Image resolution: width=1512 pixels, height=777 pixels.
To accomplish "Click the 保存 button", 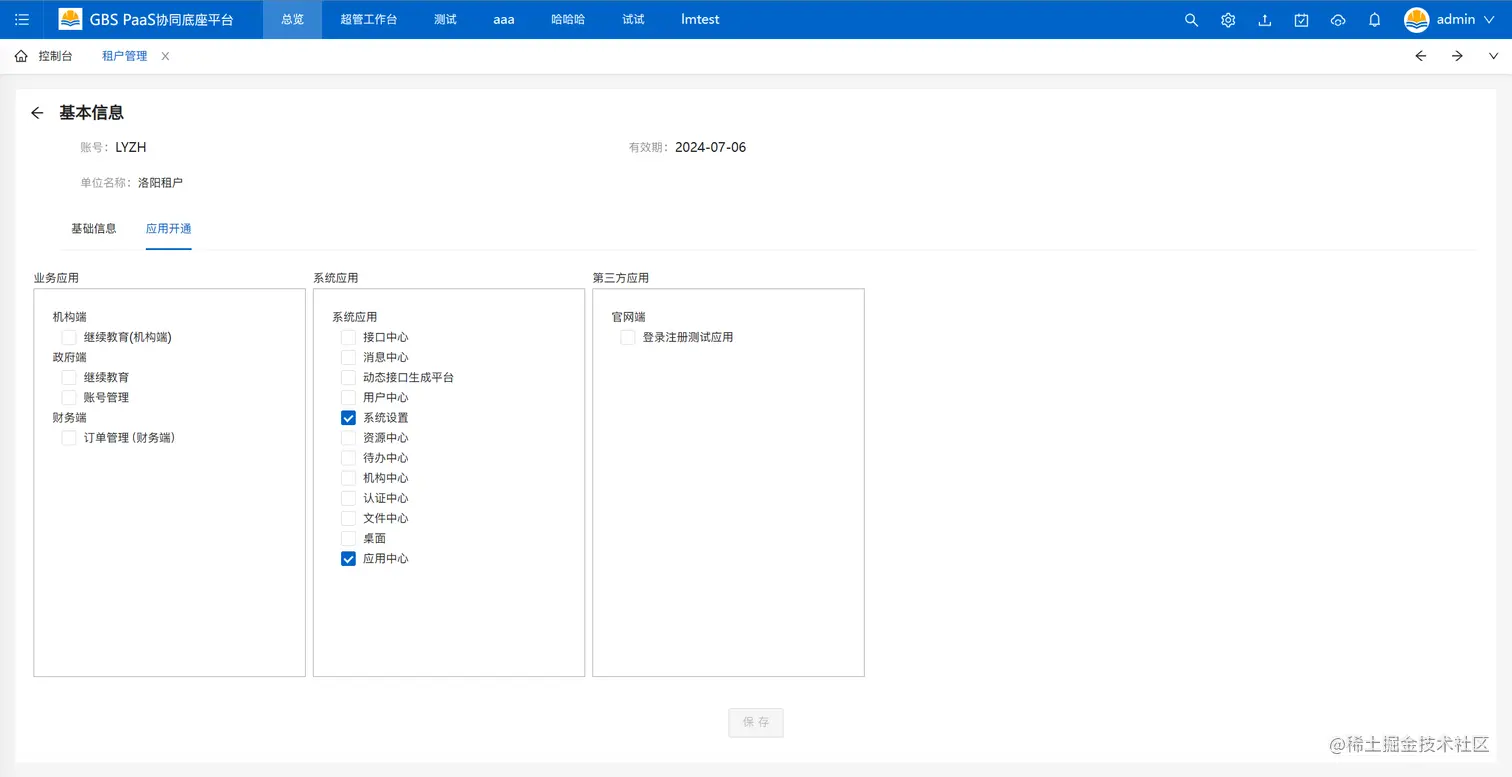I will pyautogui.click(x=756, y=722).
